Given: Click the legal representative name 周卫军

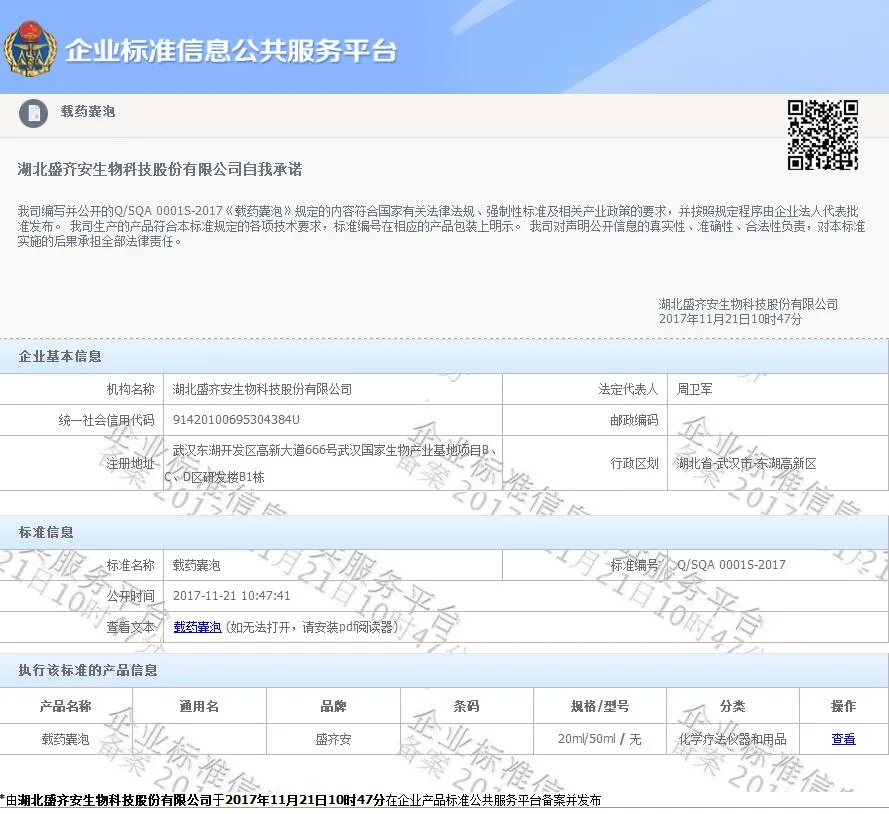Looking at the screenshot, I should 695,389.
